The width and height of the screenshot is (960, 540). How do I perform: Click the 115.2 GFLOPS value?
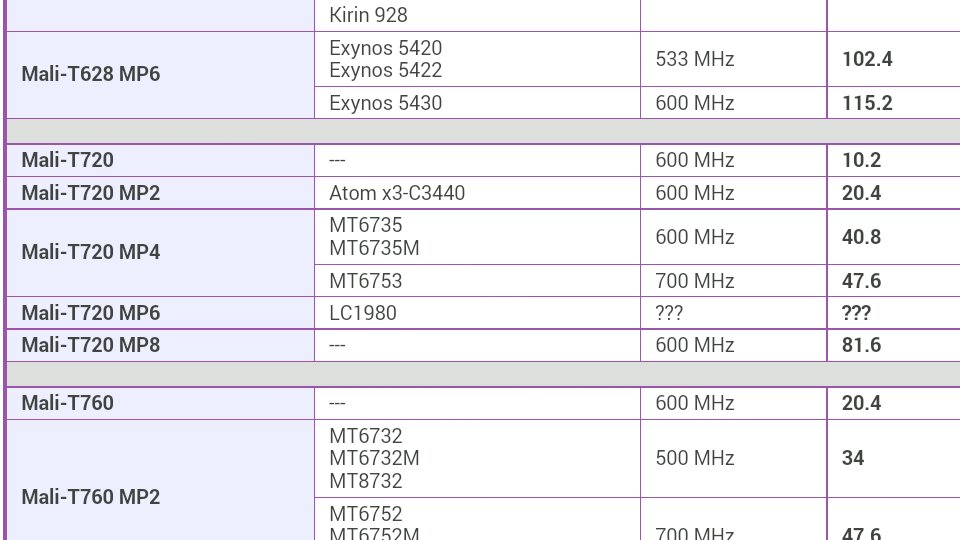tap(868, 103)
